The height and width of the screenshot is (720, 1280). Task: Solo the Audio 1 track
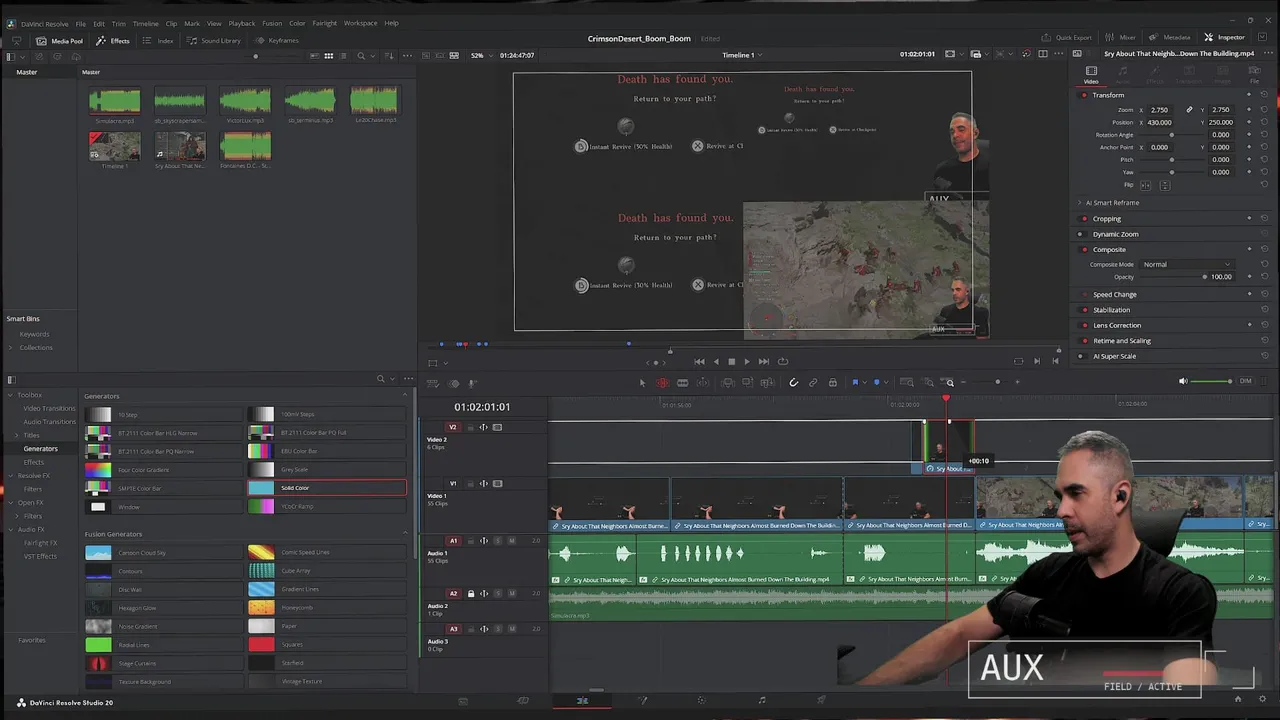tap(498, 541)
